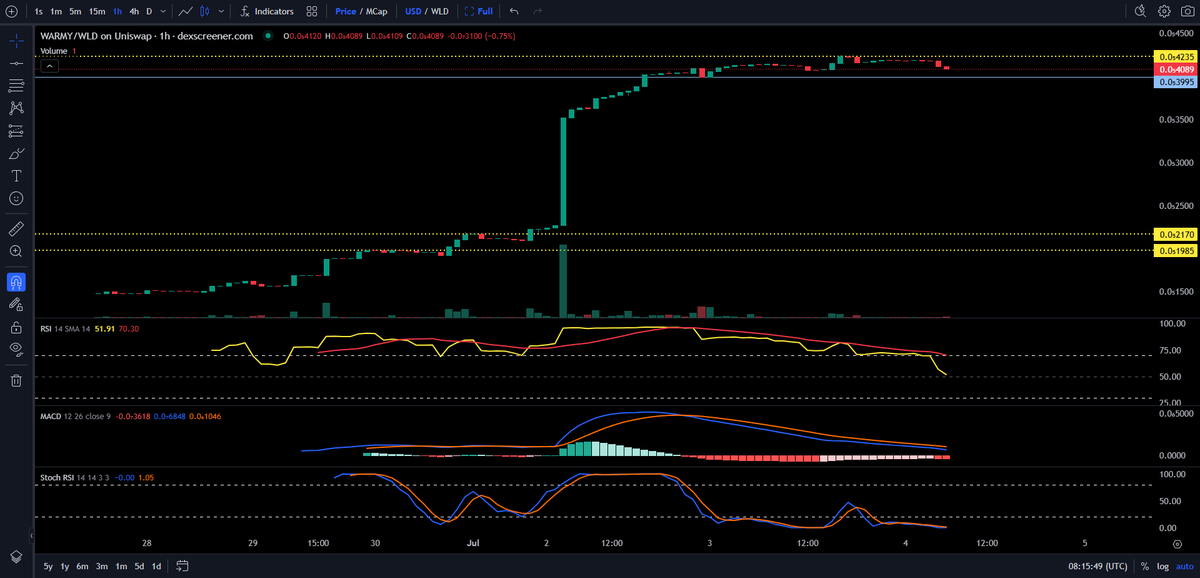This screenshot has width=1200, height=578.
Task: Click the top yellow horizontal line price label
Action: 1175,57
